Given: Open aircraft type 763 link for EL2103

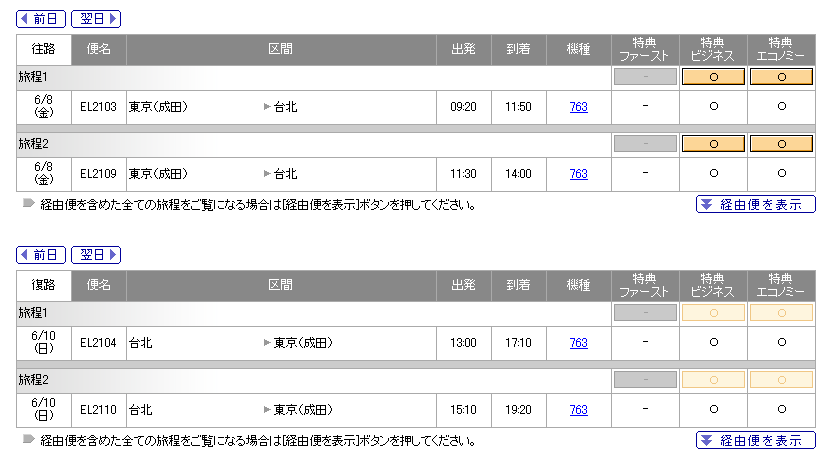Looking at the screenshot, I should [579, 107].
